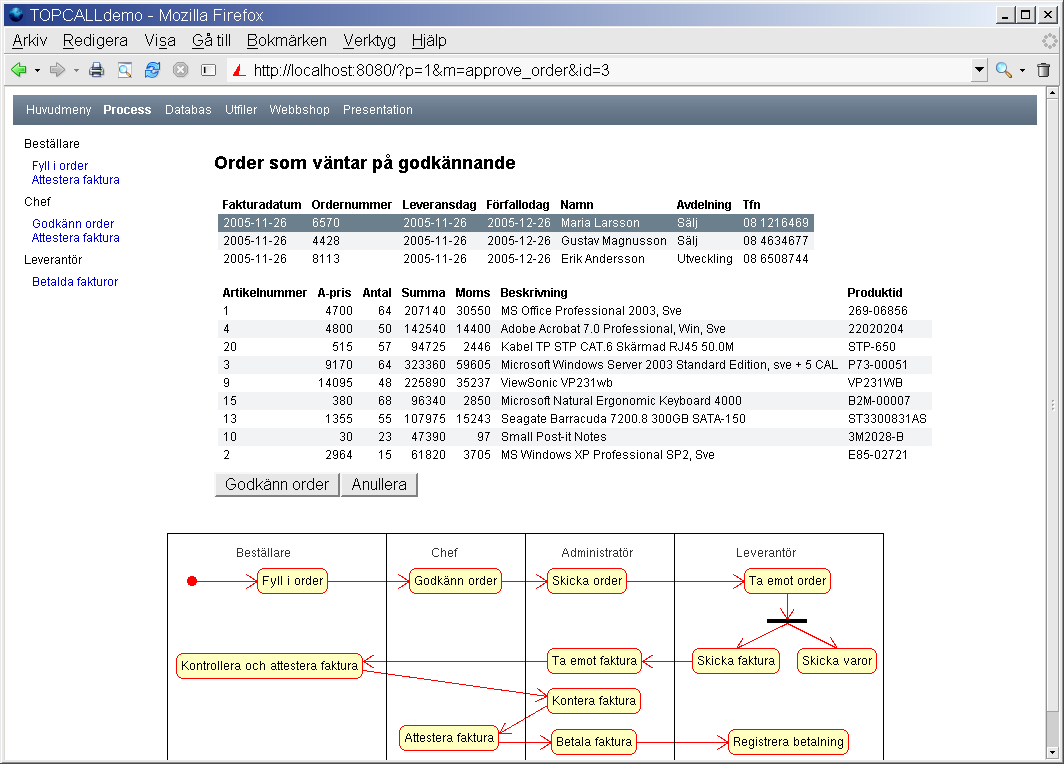
Task: Click the Godkänn order diagram node
Action: click(x=455, y=581)
